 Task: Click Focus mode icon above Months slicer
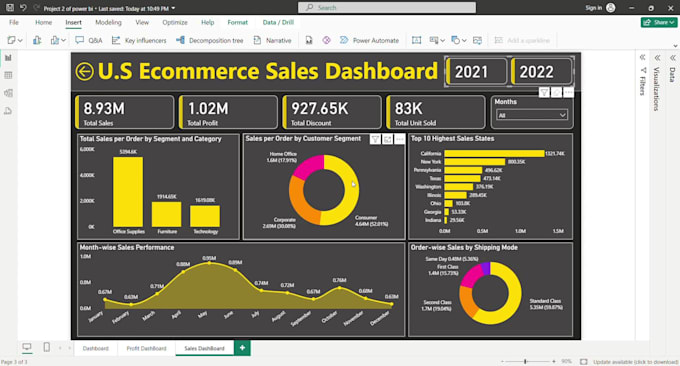[556, 92]
